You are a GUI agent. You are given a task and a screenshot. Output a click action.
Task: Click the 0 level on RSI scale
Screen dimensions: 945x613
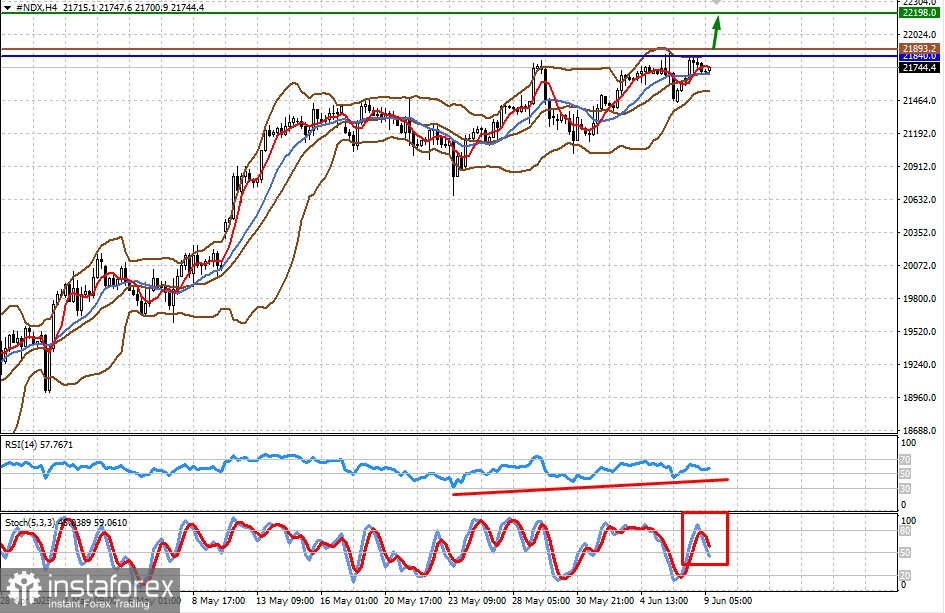pos(903,505)
